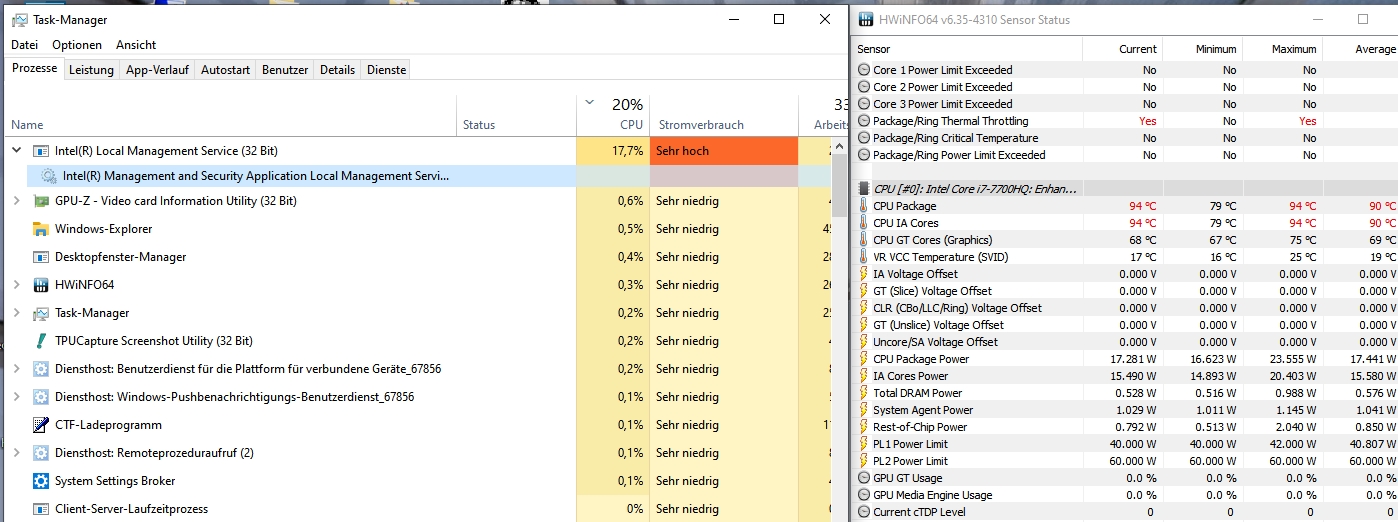Open the Datei menu
The image size is (1398, 522).
tap(25, 45)
